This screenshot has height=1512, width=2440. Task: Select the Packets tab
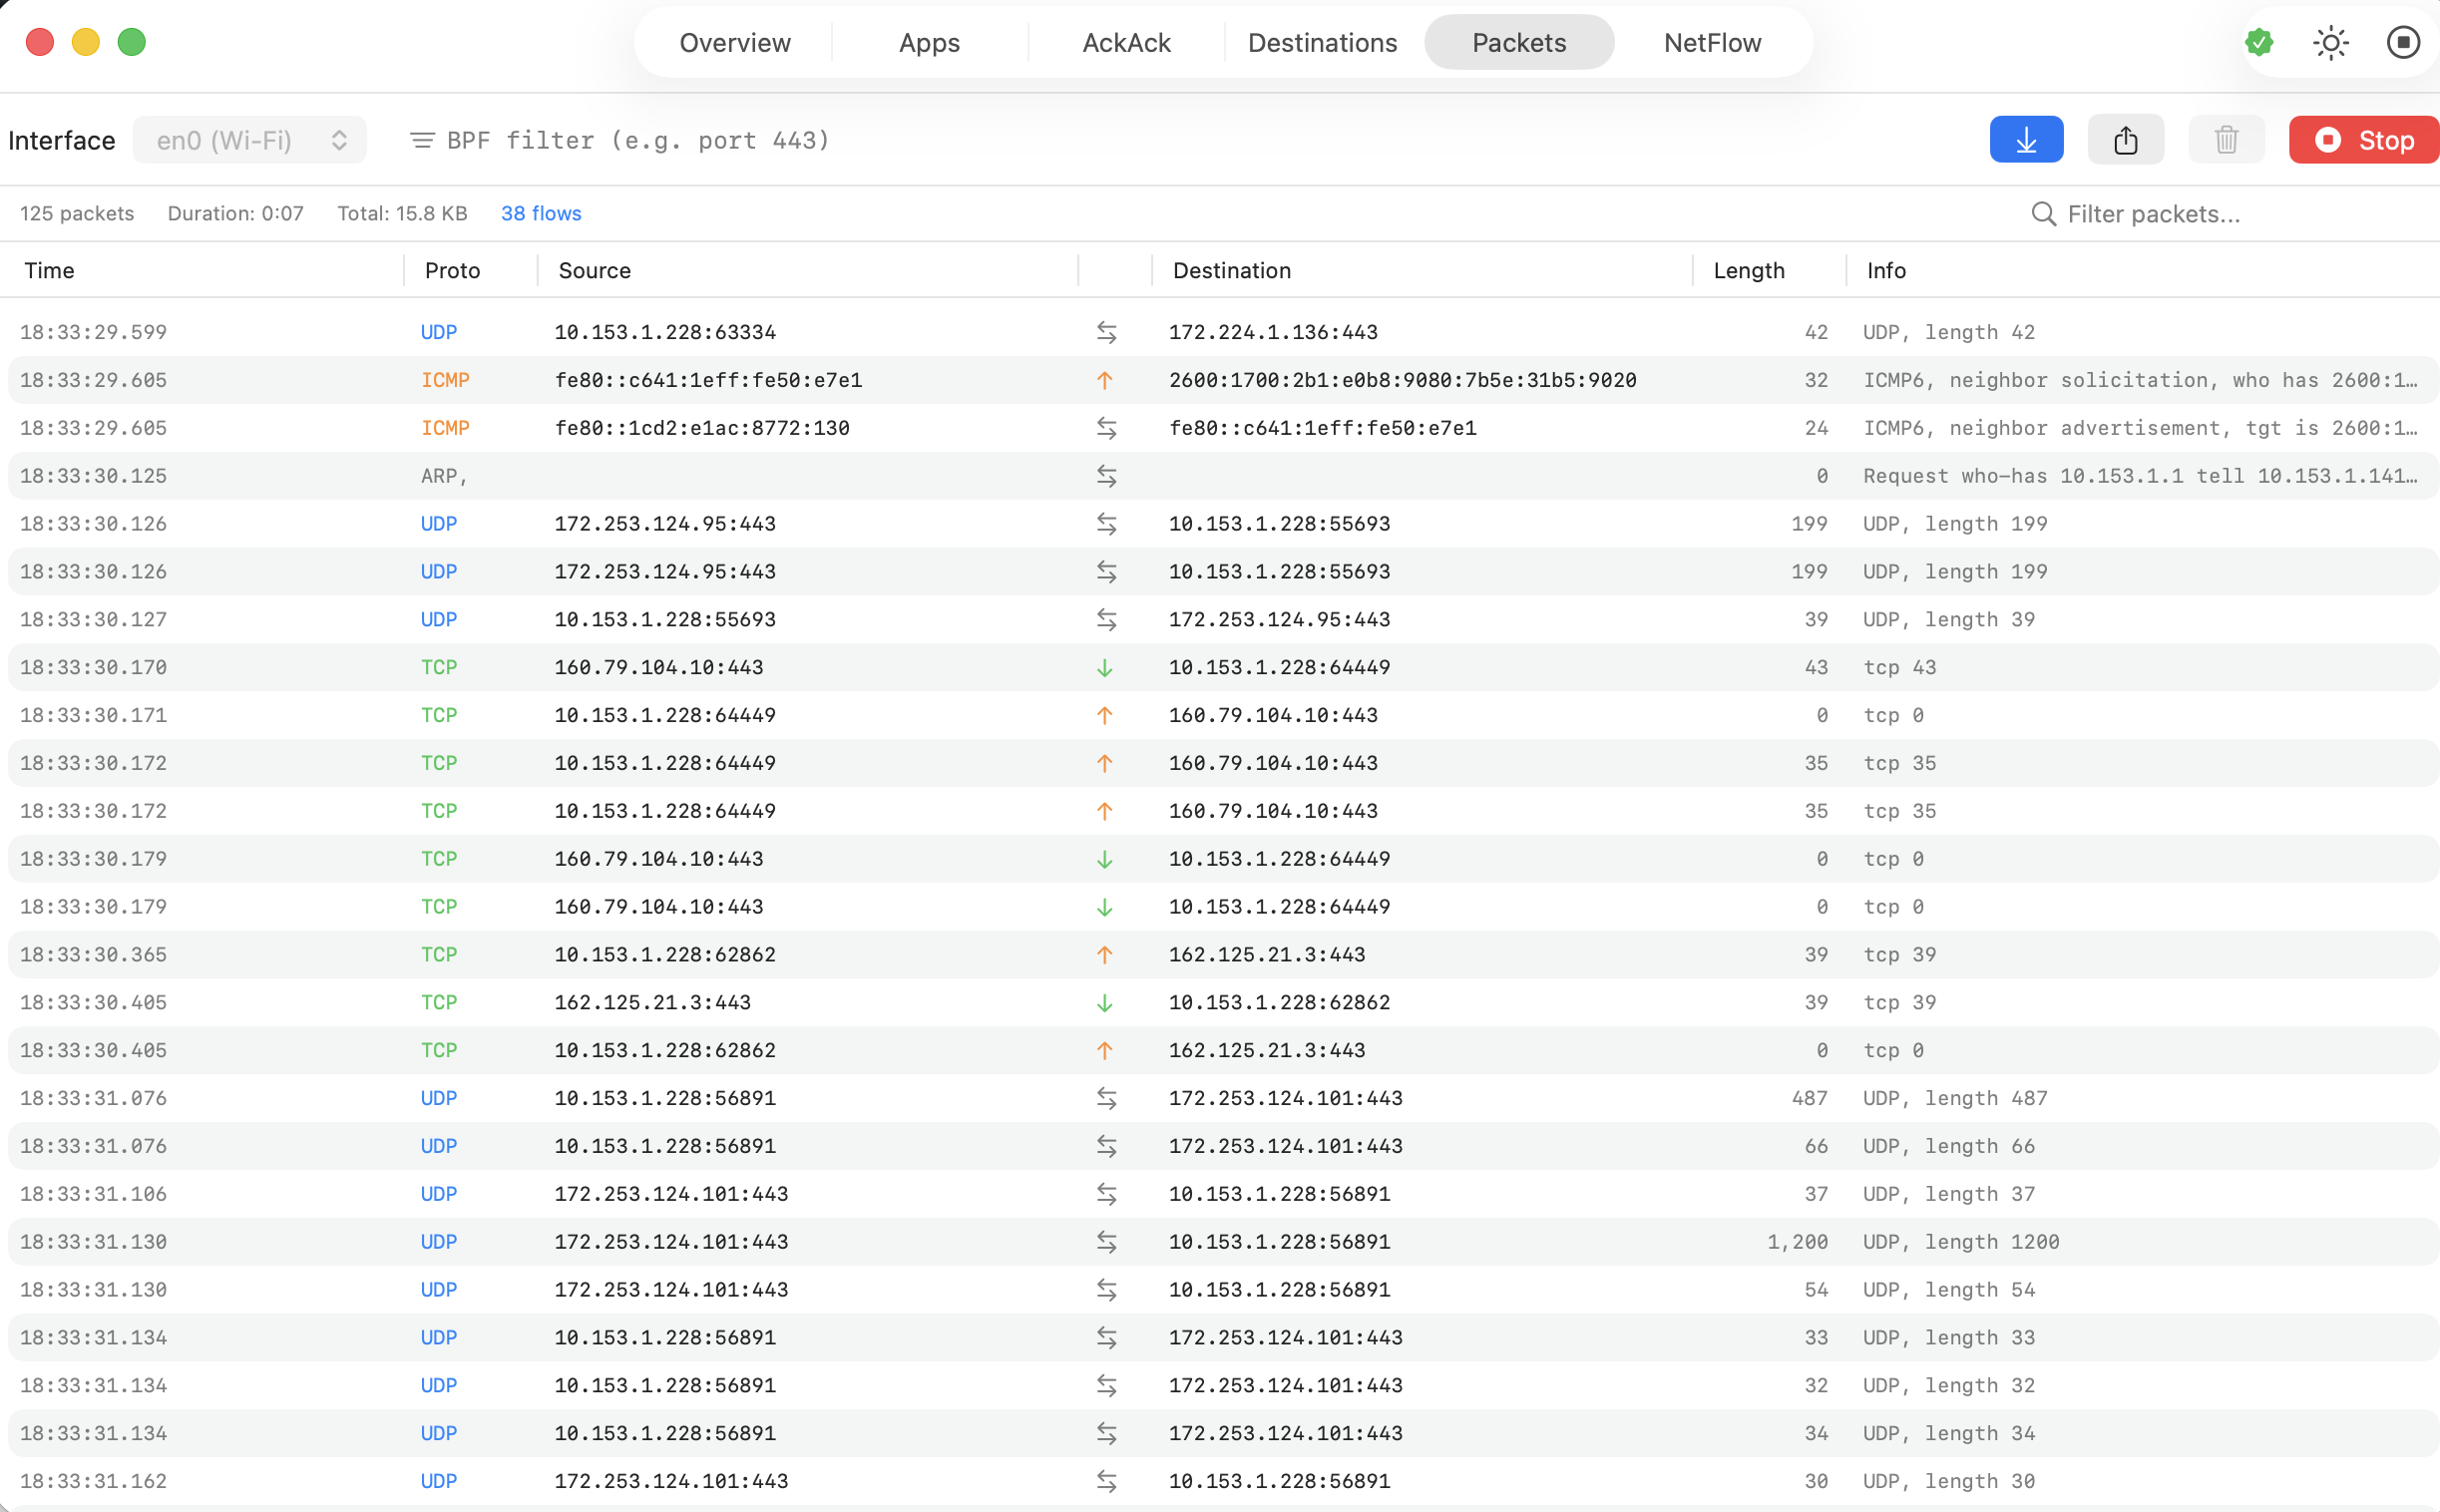(1519, 43)
